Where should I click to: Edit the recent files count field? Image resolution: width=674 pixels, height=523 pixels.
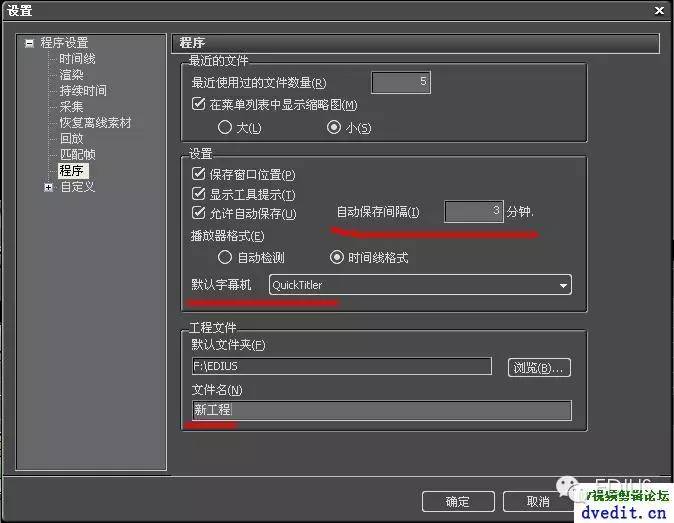pyautogui.click(x=401, y=82)
